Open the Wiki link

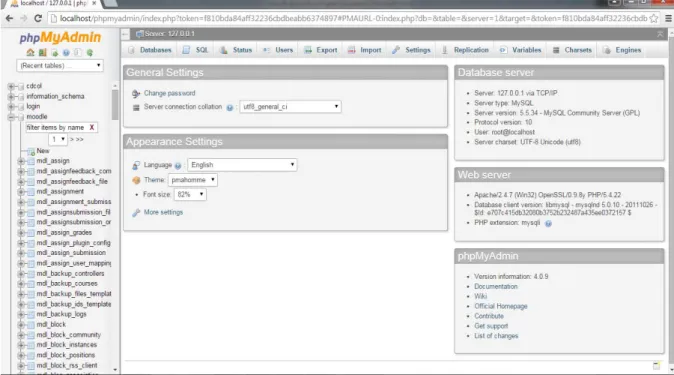pyautogui.click(x=481, y=296)
